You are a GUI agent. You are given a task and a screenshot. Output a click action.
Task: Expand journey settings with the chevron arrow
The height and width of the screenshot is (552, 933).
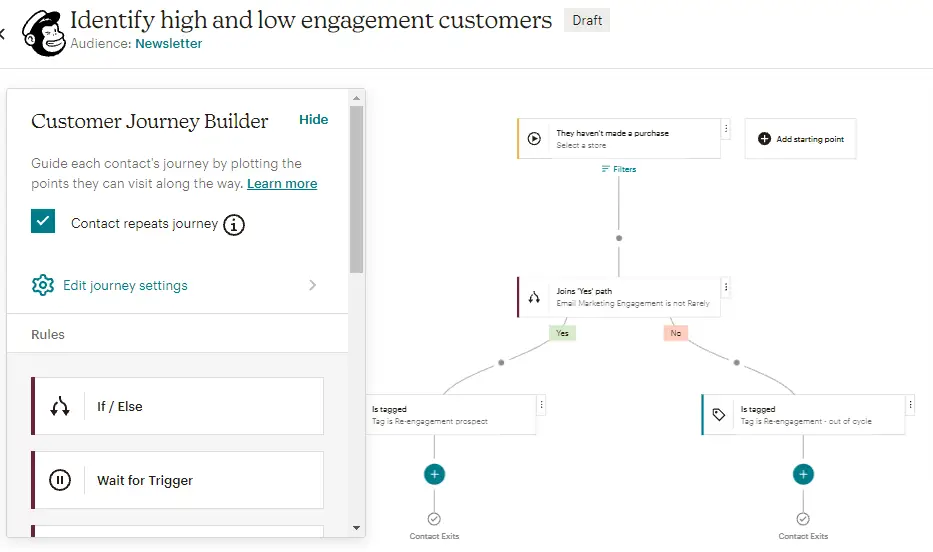coord(312,286)
